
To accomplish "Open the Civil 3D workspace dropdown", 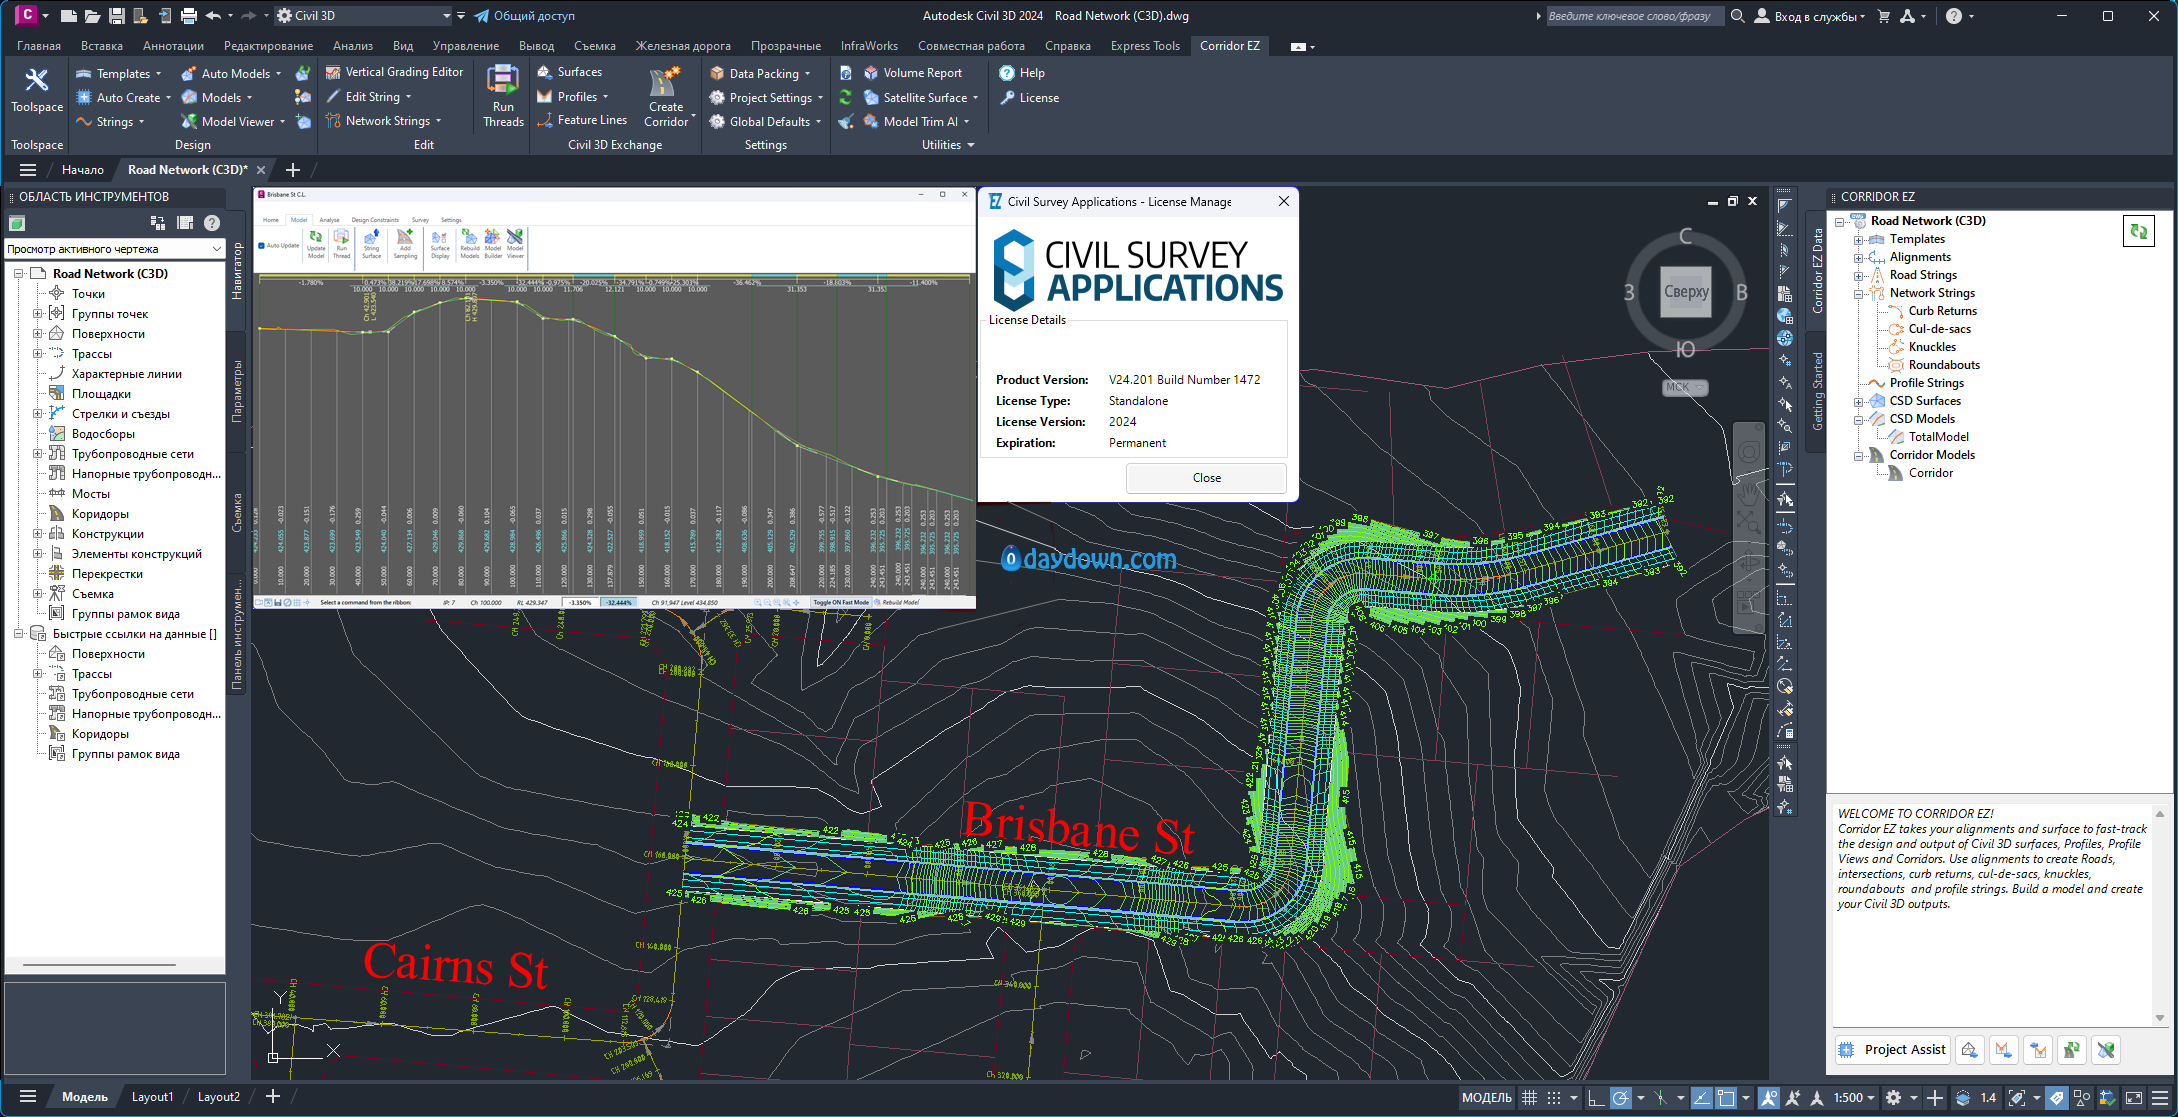I will [x=364, y=16].
